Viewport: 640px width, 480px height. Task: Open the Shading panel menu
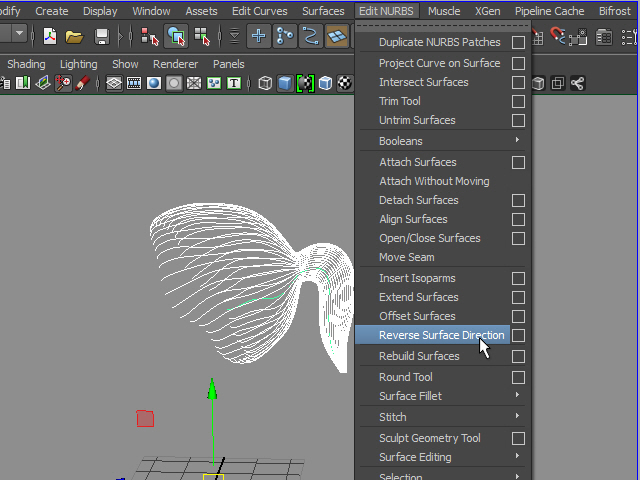[x=26, y=64]
